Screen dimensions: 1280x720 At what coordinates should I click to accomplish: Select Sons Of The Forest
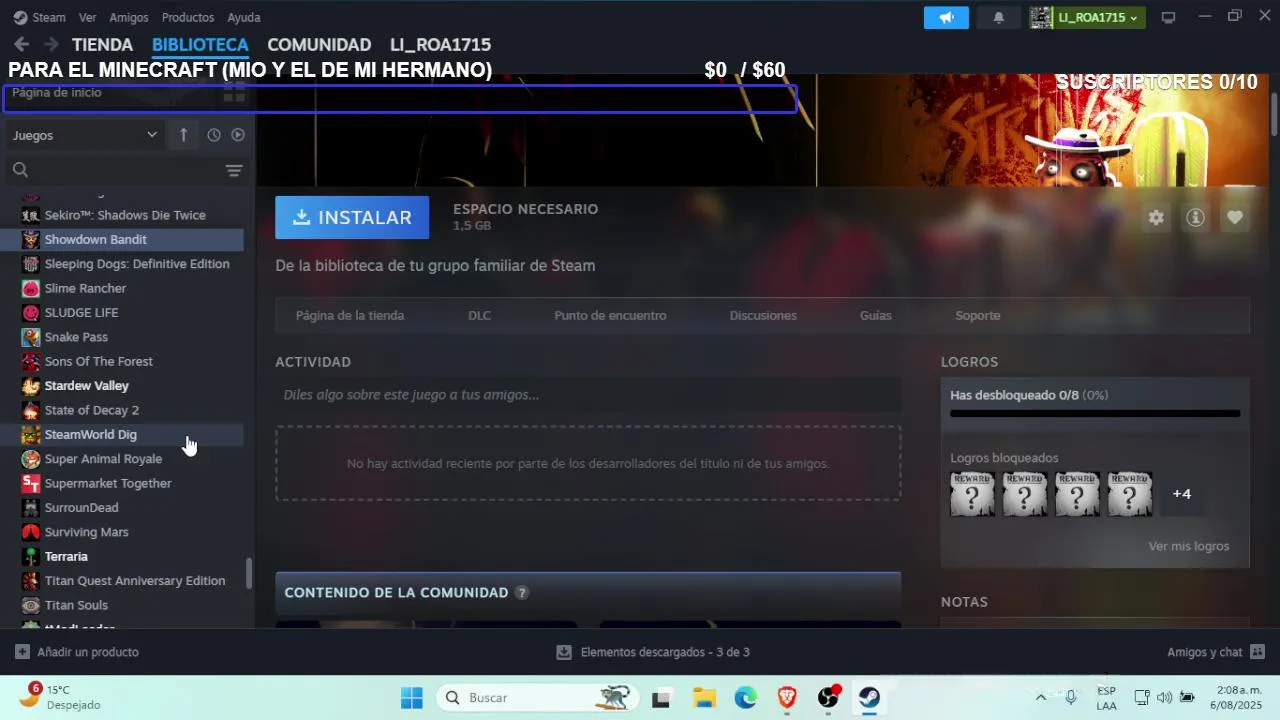tap(98, 361)
